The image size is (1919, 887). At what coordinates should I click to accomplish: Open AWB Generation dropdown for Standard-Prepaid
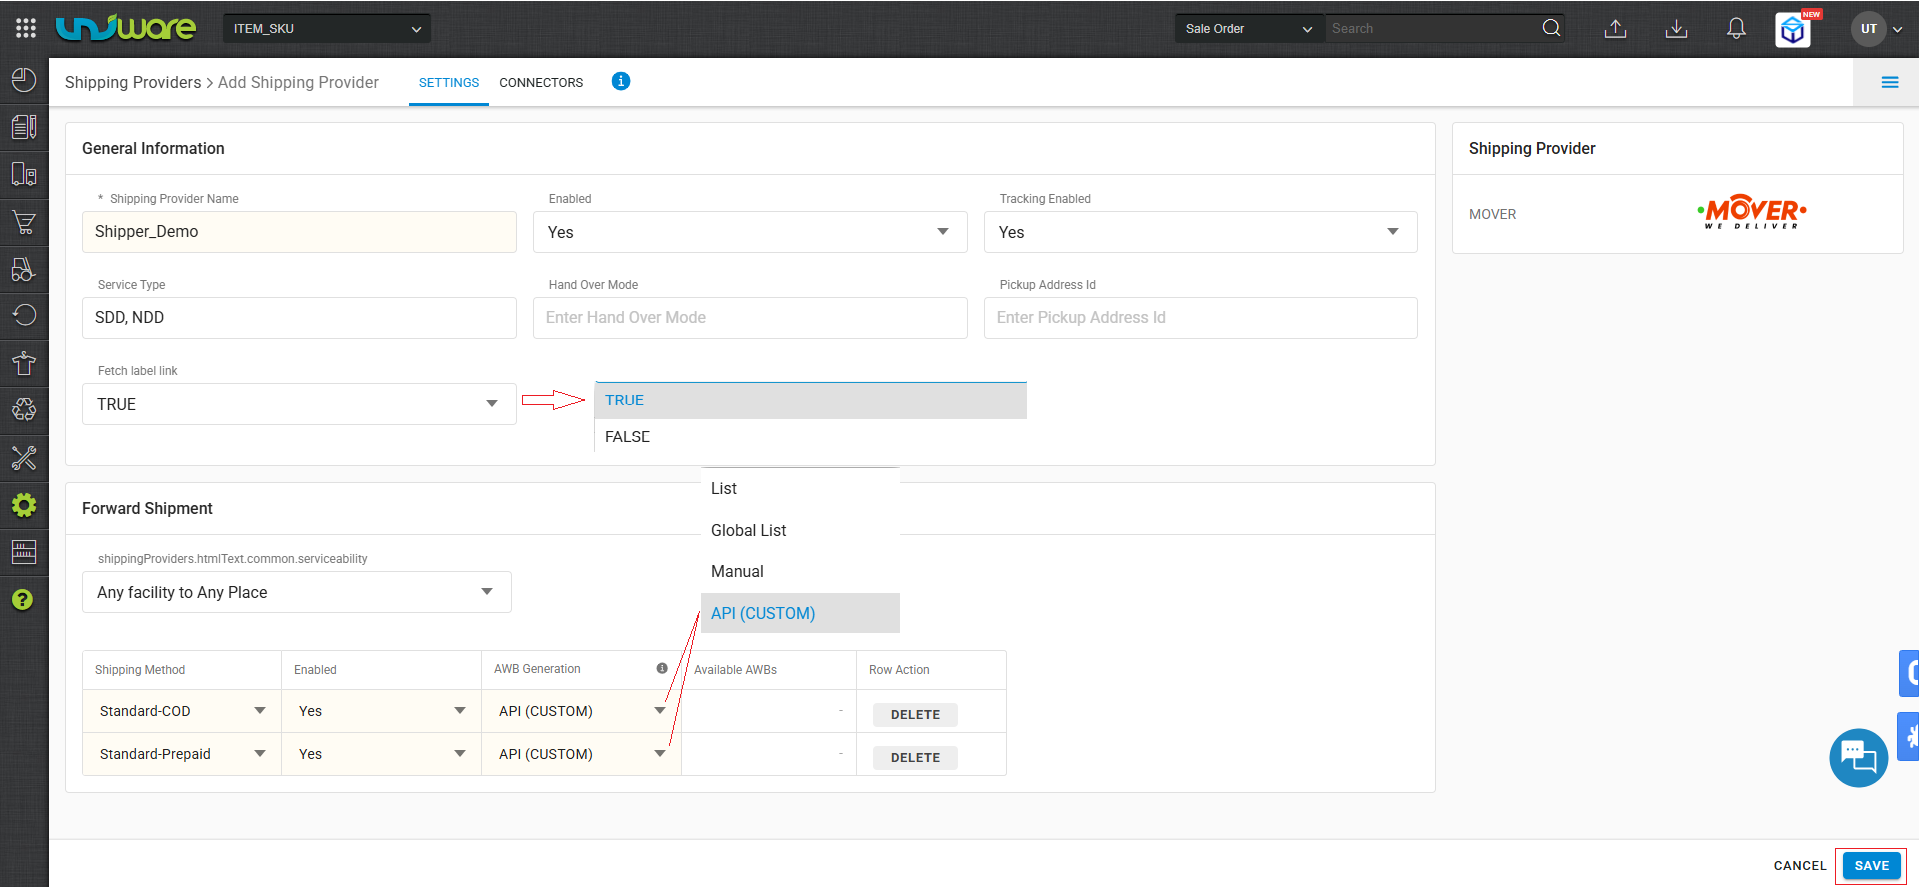tap(582, 754)
